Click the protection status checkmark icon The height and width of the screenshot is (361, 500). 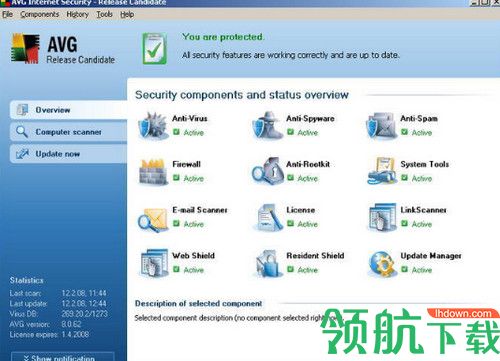point(155,49)
